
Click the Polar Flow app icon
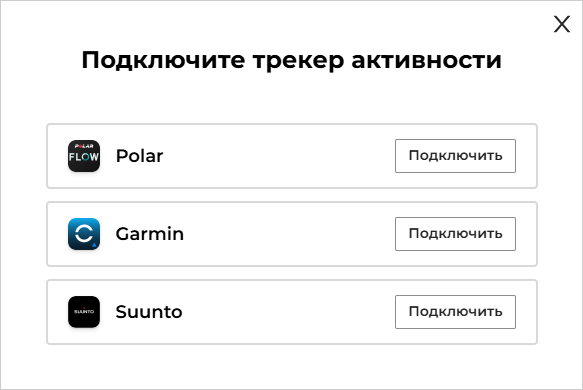pyautogui.click(x=84, y=156)
